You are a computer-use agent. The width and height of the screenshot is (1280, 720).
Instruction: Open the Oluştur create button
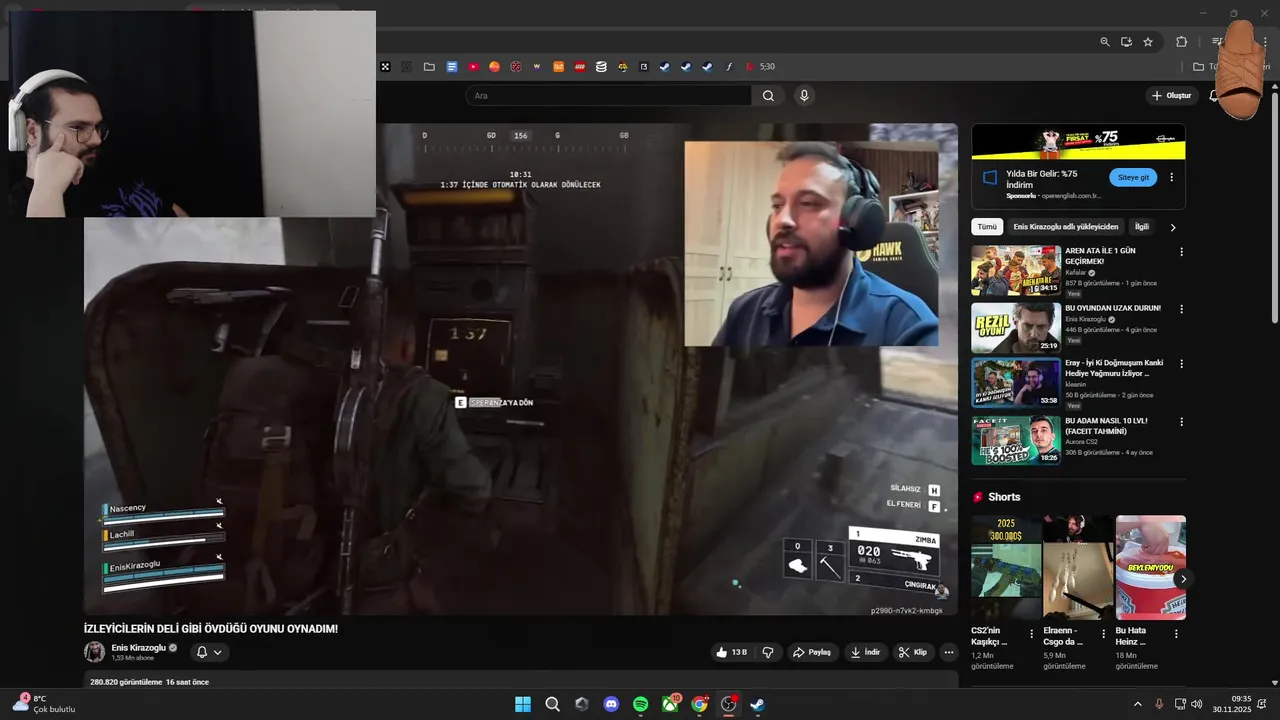1171,96
